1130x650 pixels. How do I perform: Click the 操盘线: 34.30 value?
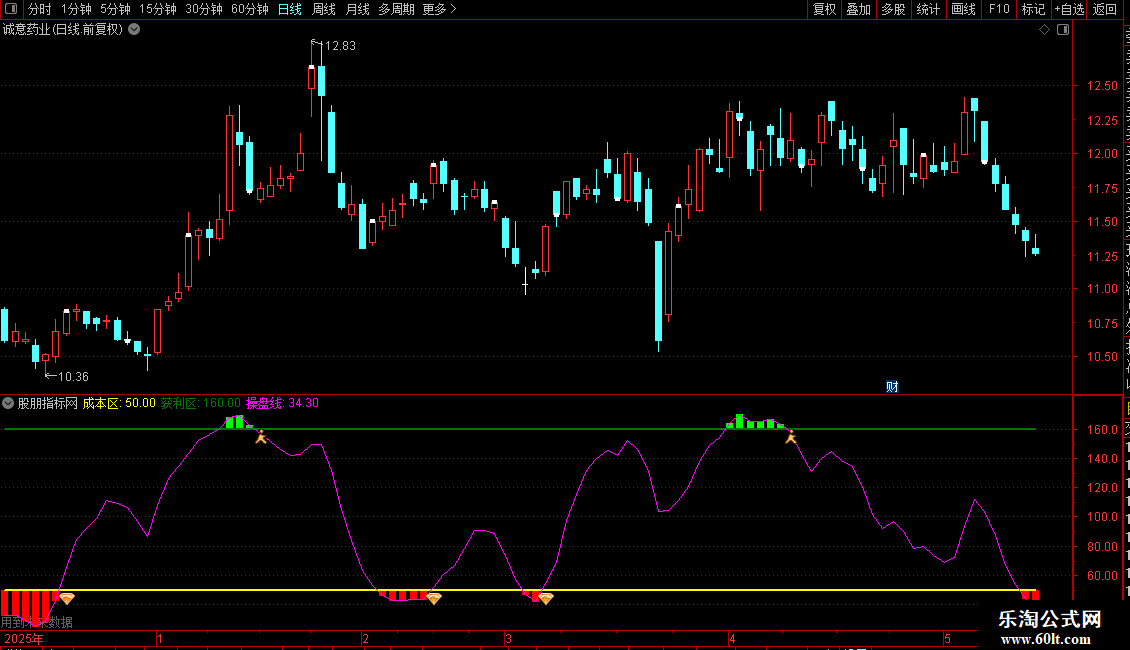(x=282, y=404)
